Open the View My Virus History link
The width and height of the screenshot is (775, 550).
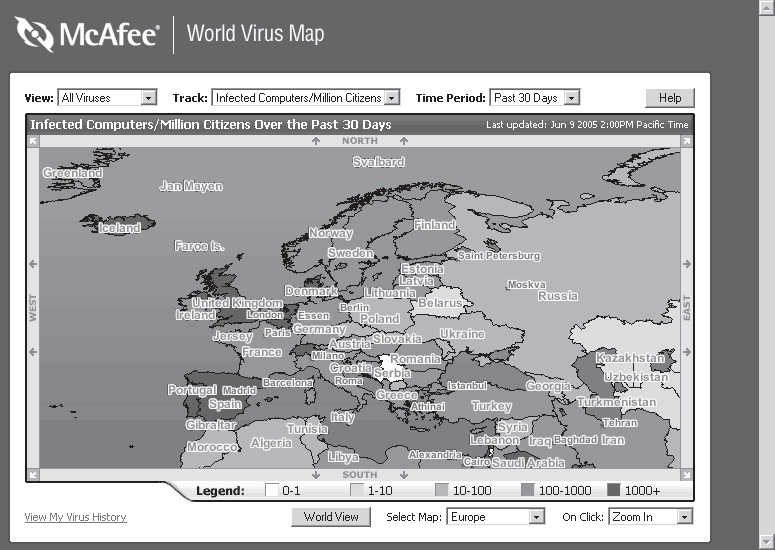75,517
